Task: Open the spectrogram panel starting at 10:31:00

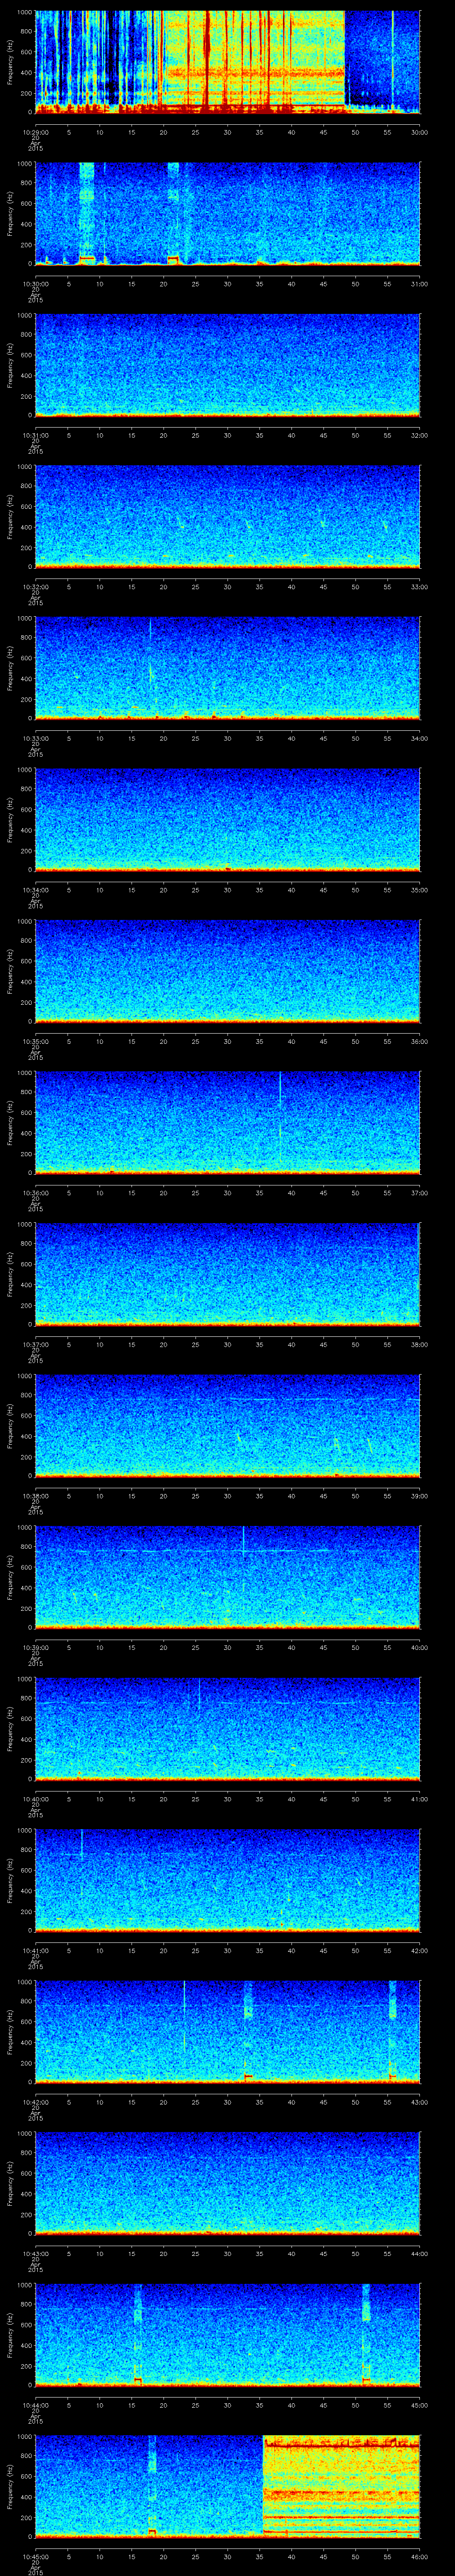Action: (227, 365)
